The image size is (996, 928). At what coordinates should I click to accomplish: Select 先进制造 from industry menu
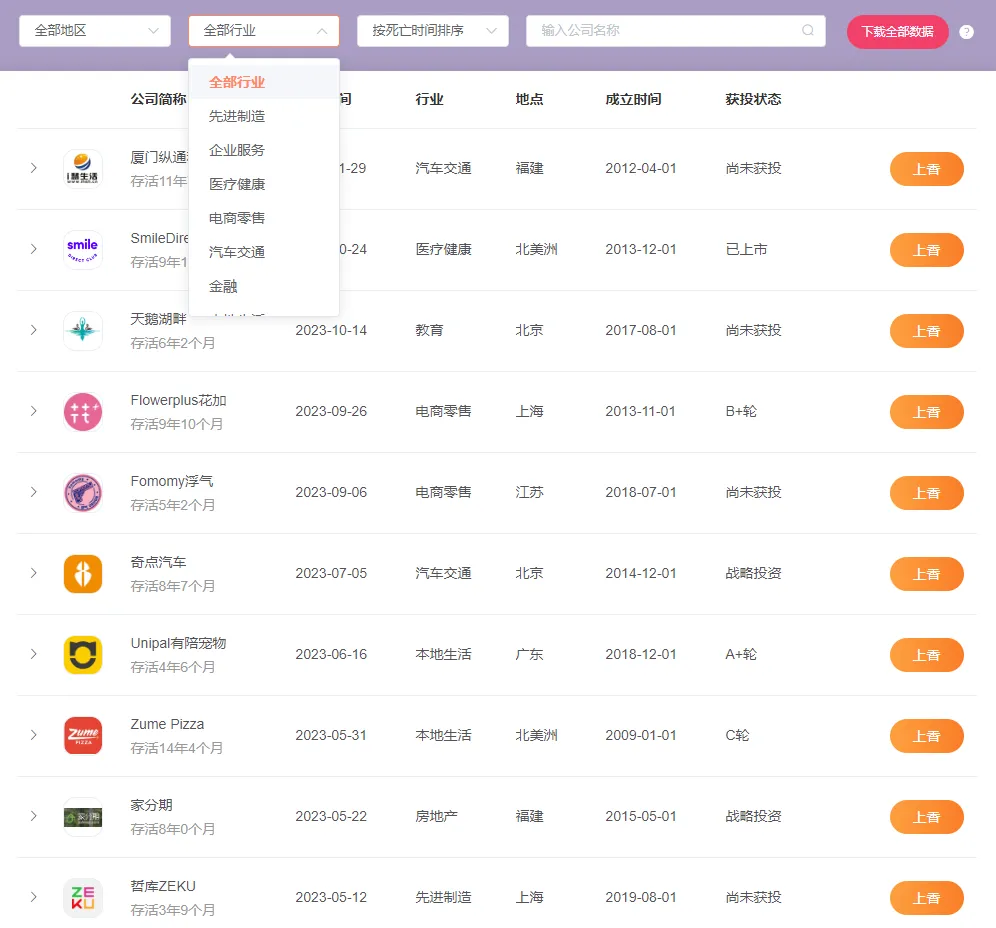239,115
